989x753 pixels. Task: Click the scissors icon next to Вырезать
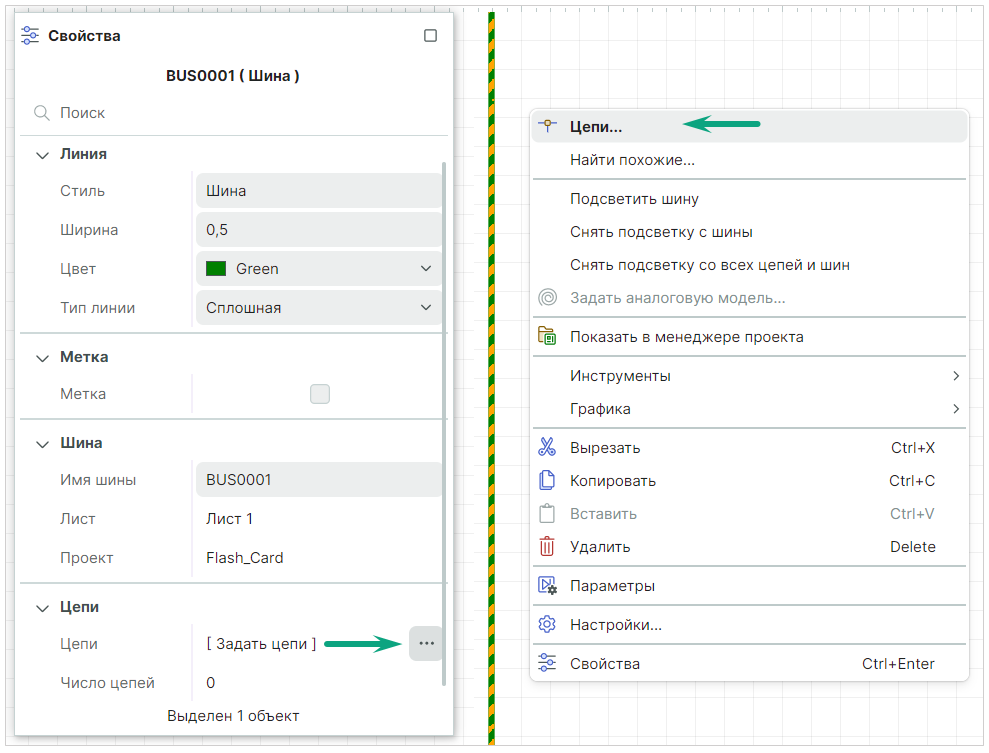[546, 447]
